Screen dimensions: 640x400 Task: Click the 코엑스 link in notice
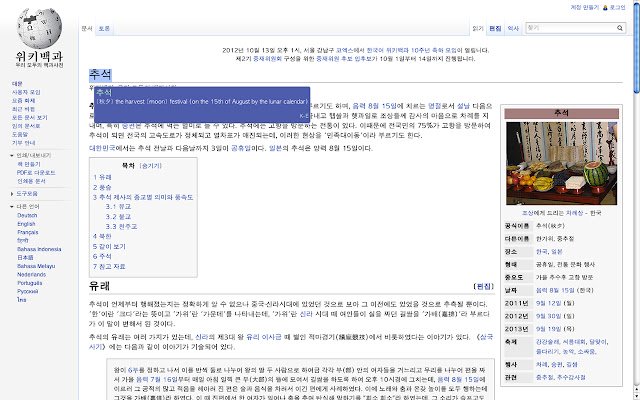346,50
